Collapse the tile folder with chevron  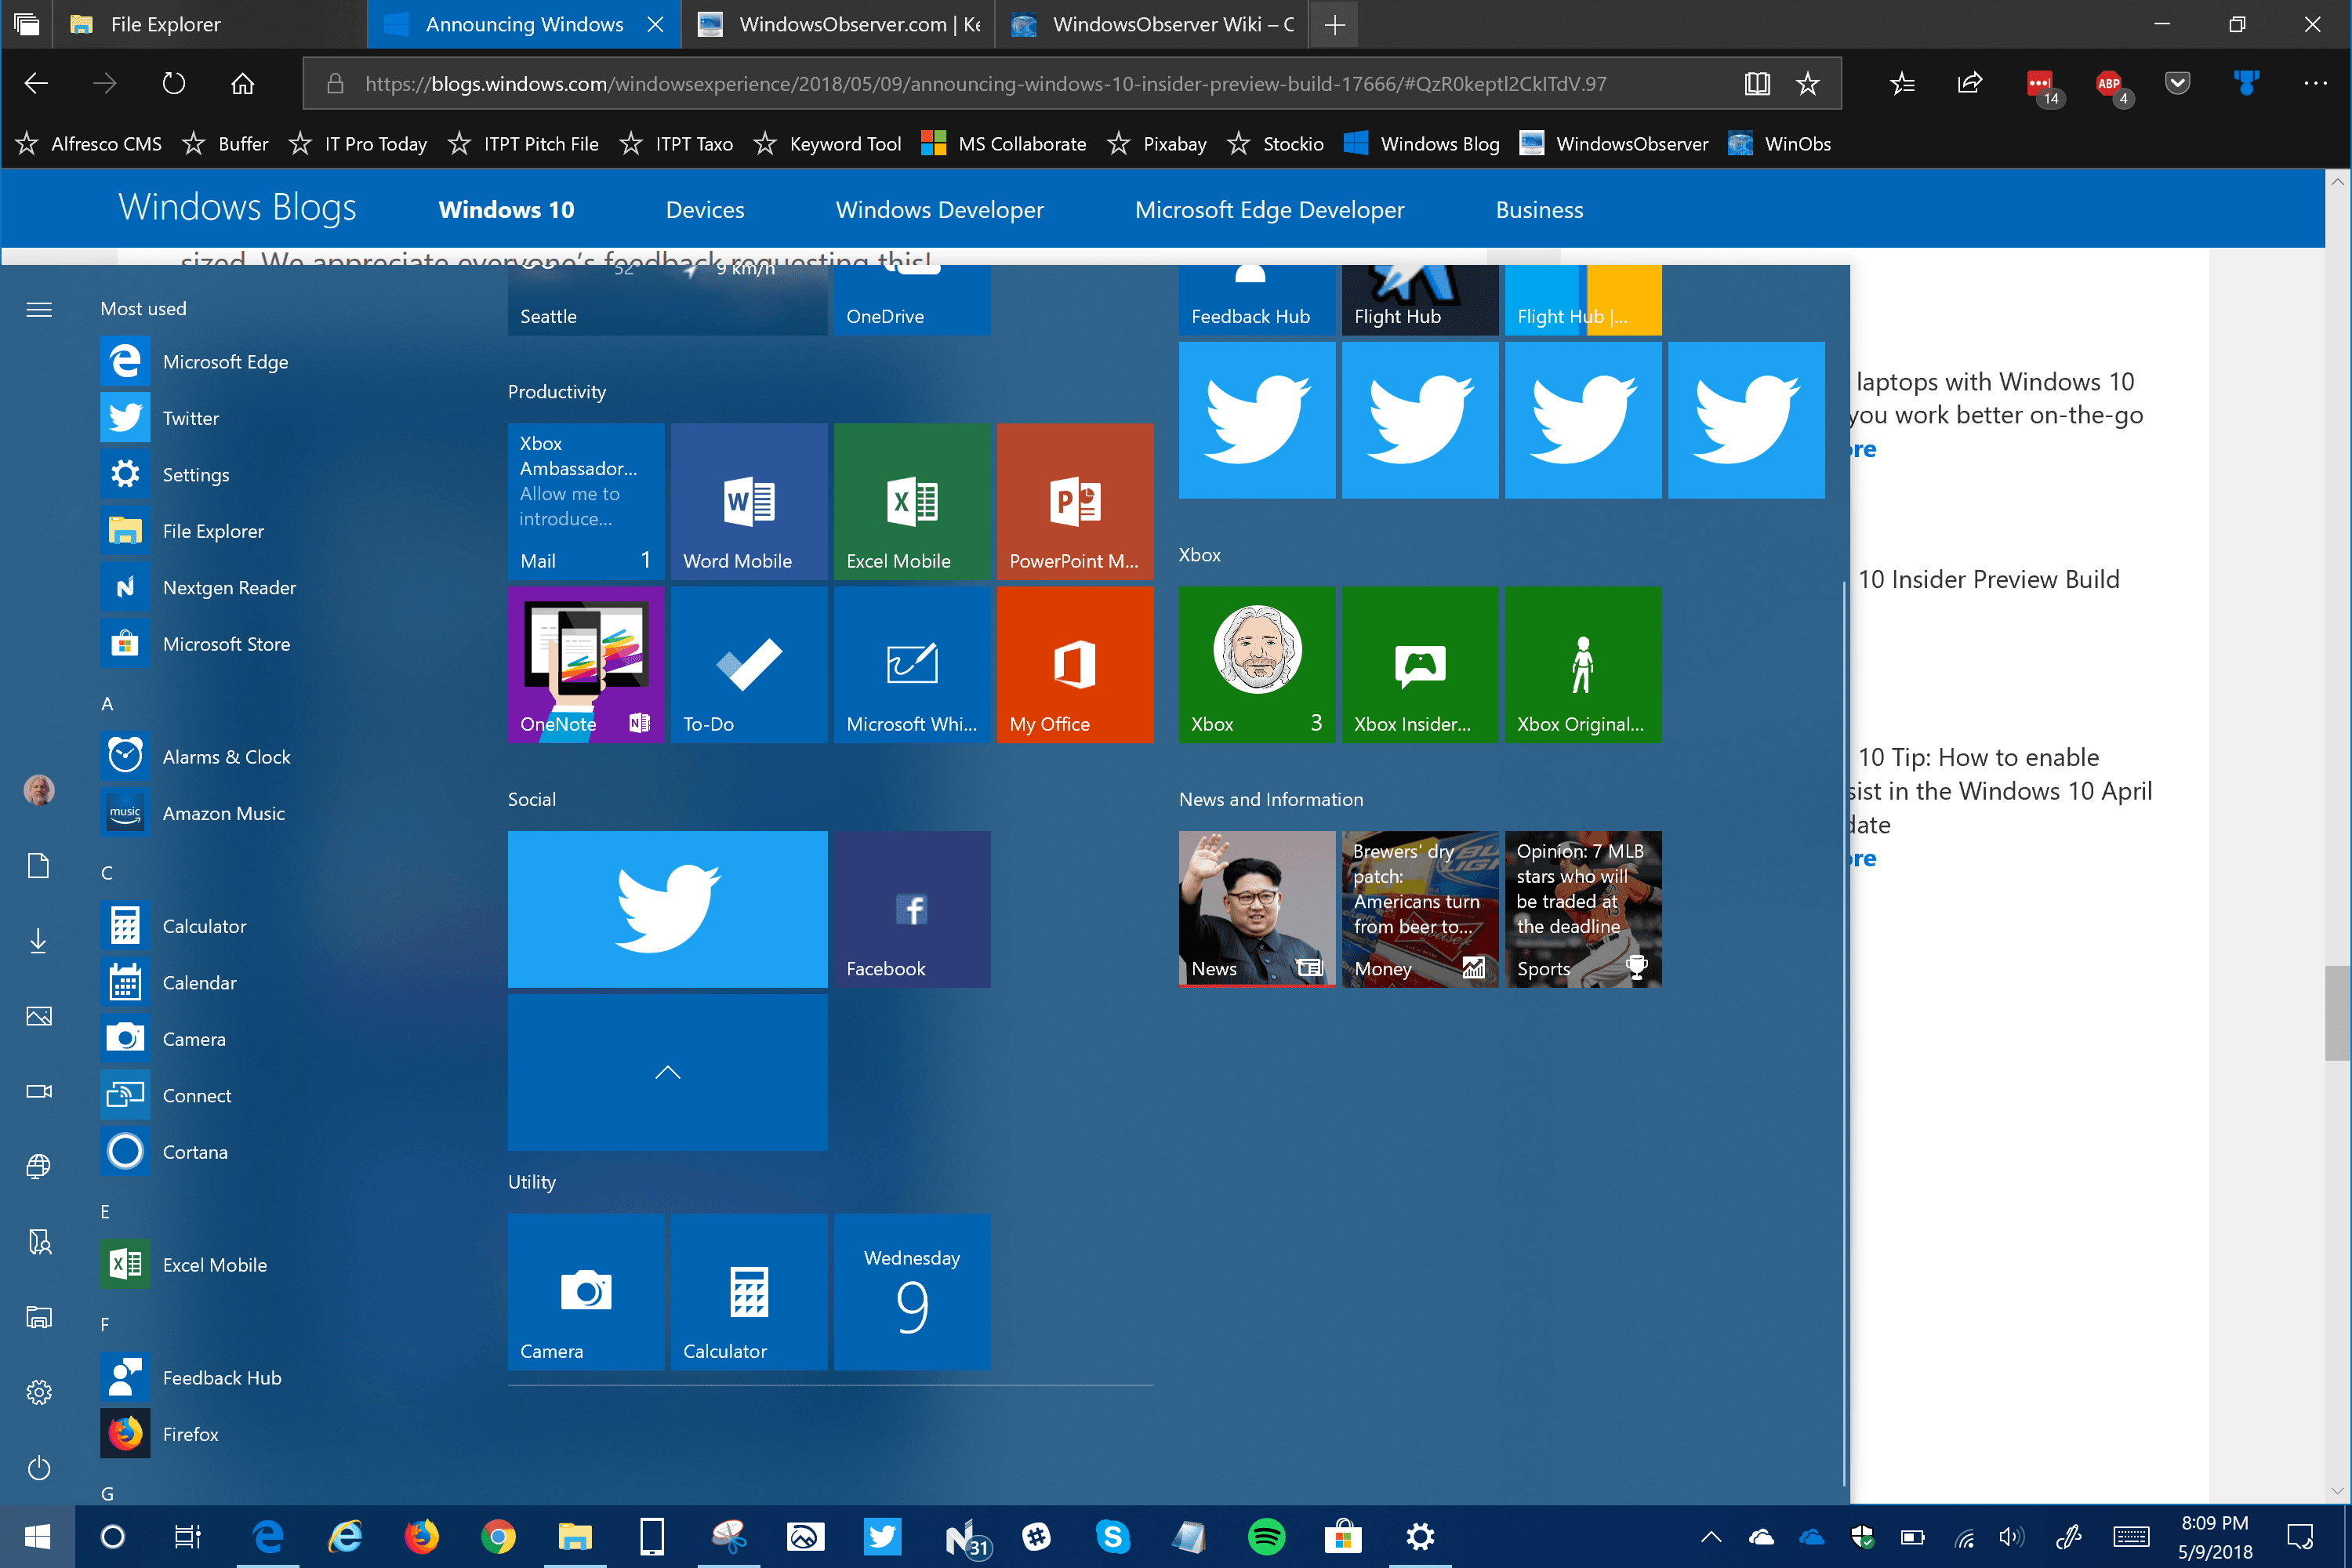pyautogui.click(x=667, y=1072)
